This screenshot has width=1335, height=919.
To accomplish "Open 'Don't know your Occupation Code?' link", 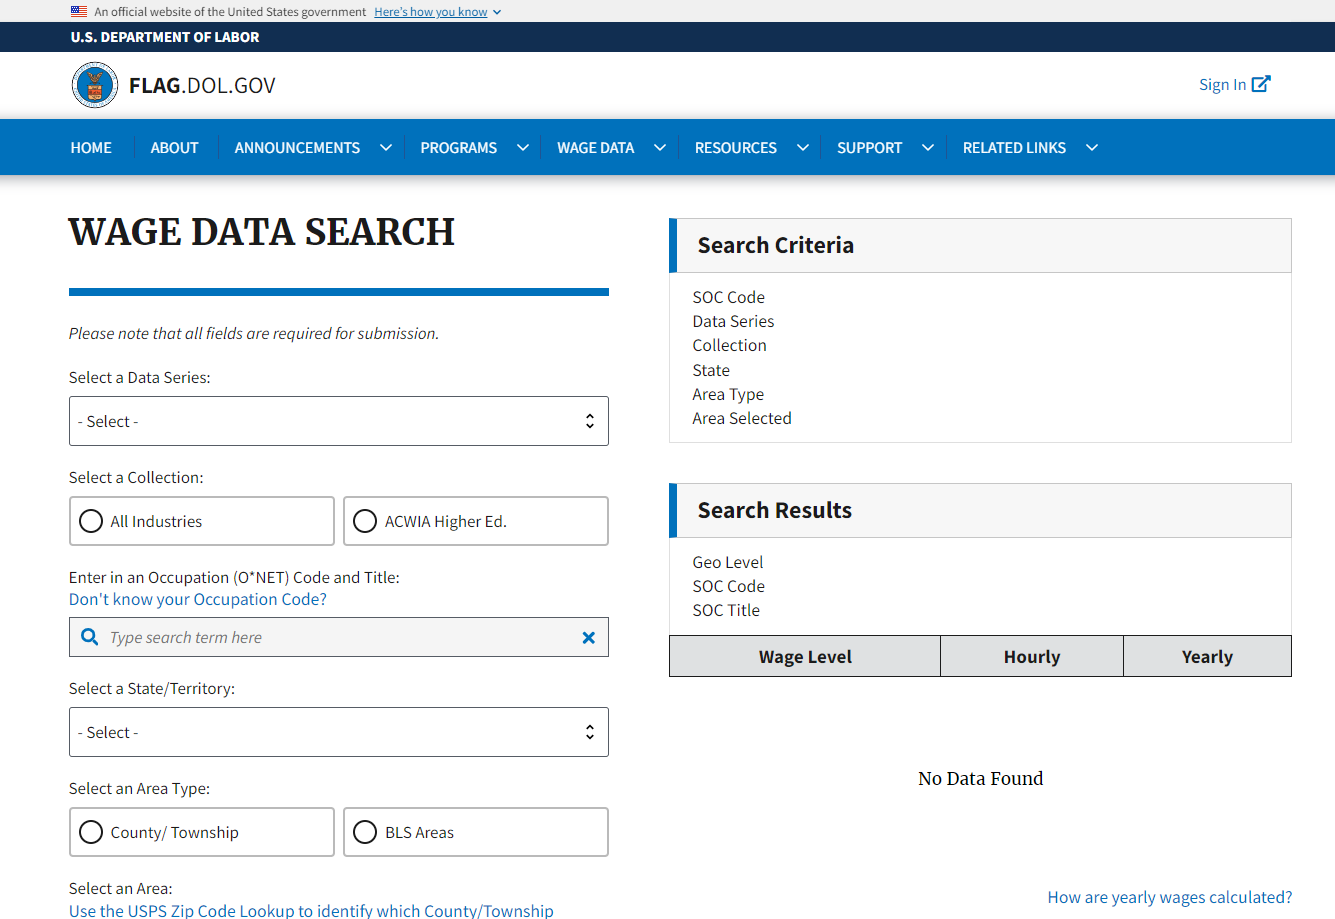I will pyautogui.click(x=198, y=600).
